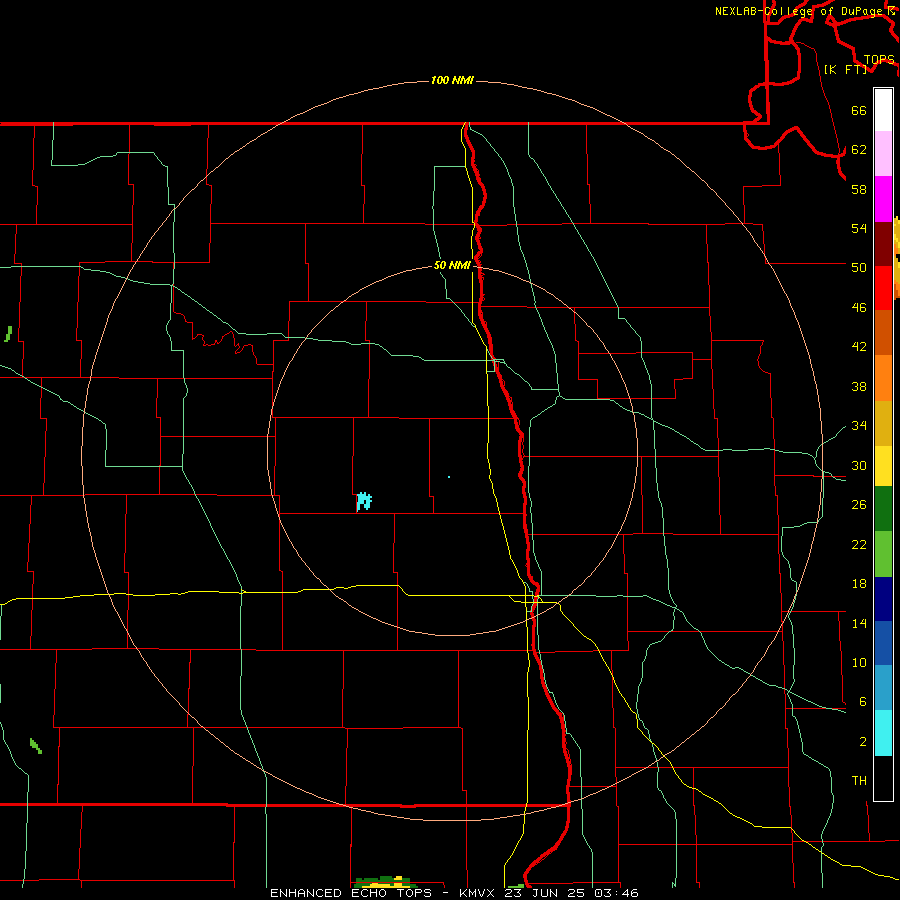
Task: Click the "34" scale value
Action: pos(859,426)
